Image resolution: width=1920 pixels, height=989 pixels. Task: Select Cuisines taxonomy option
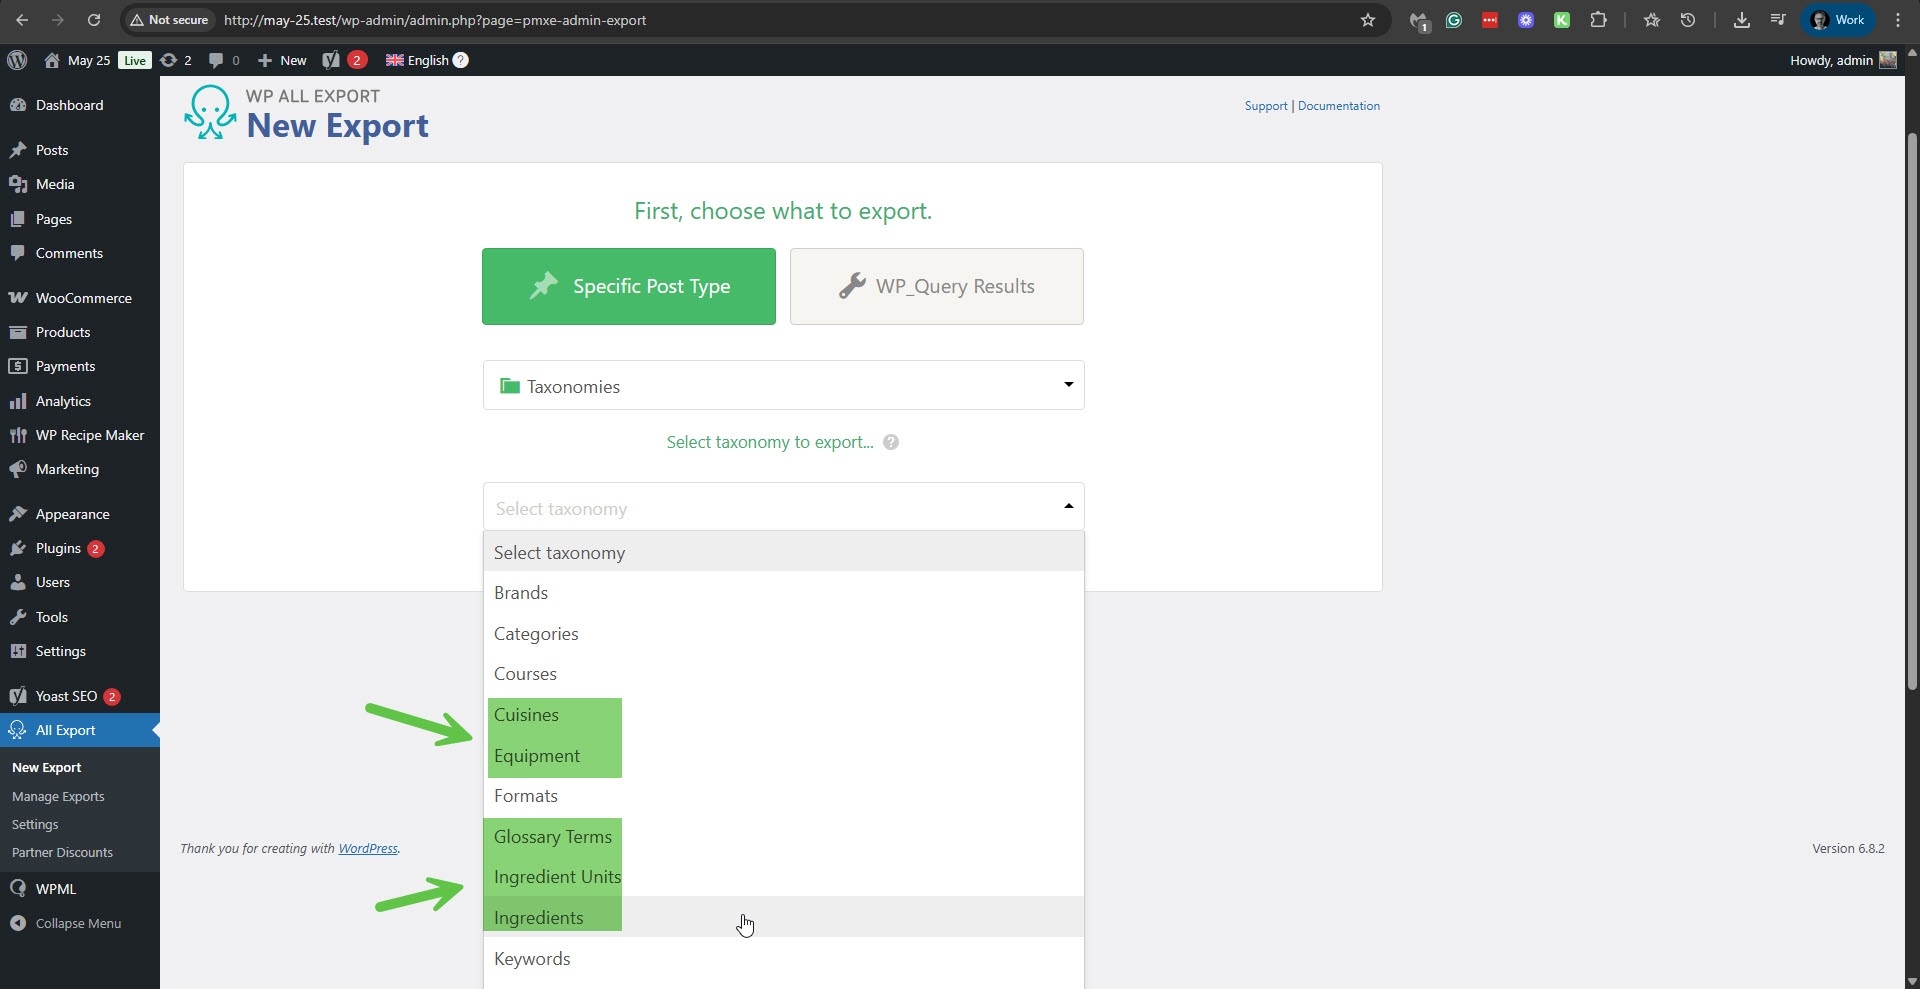[x=784, y=715]
